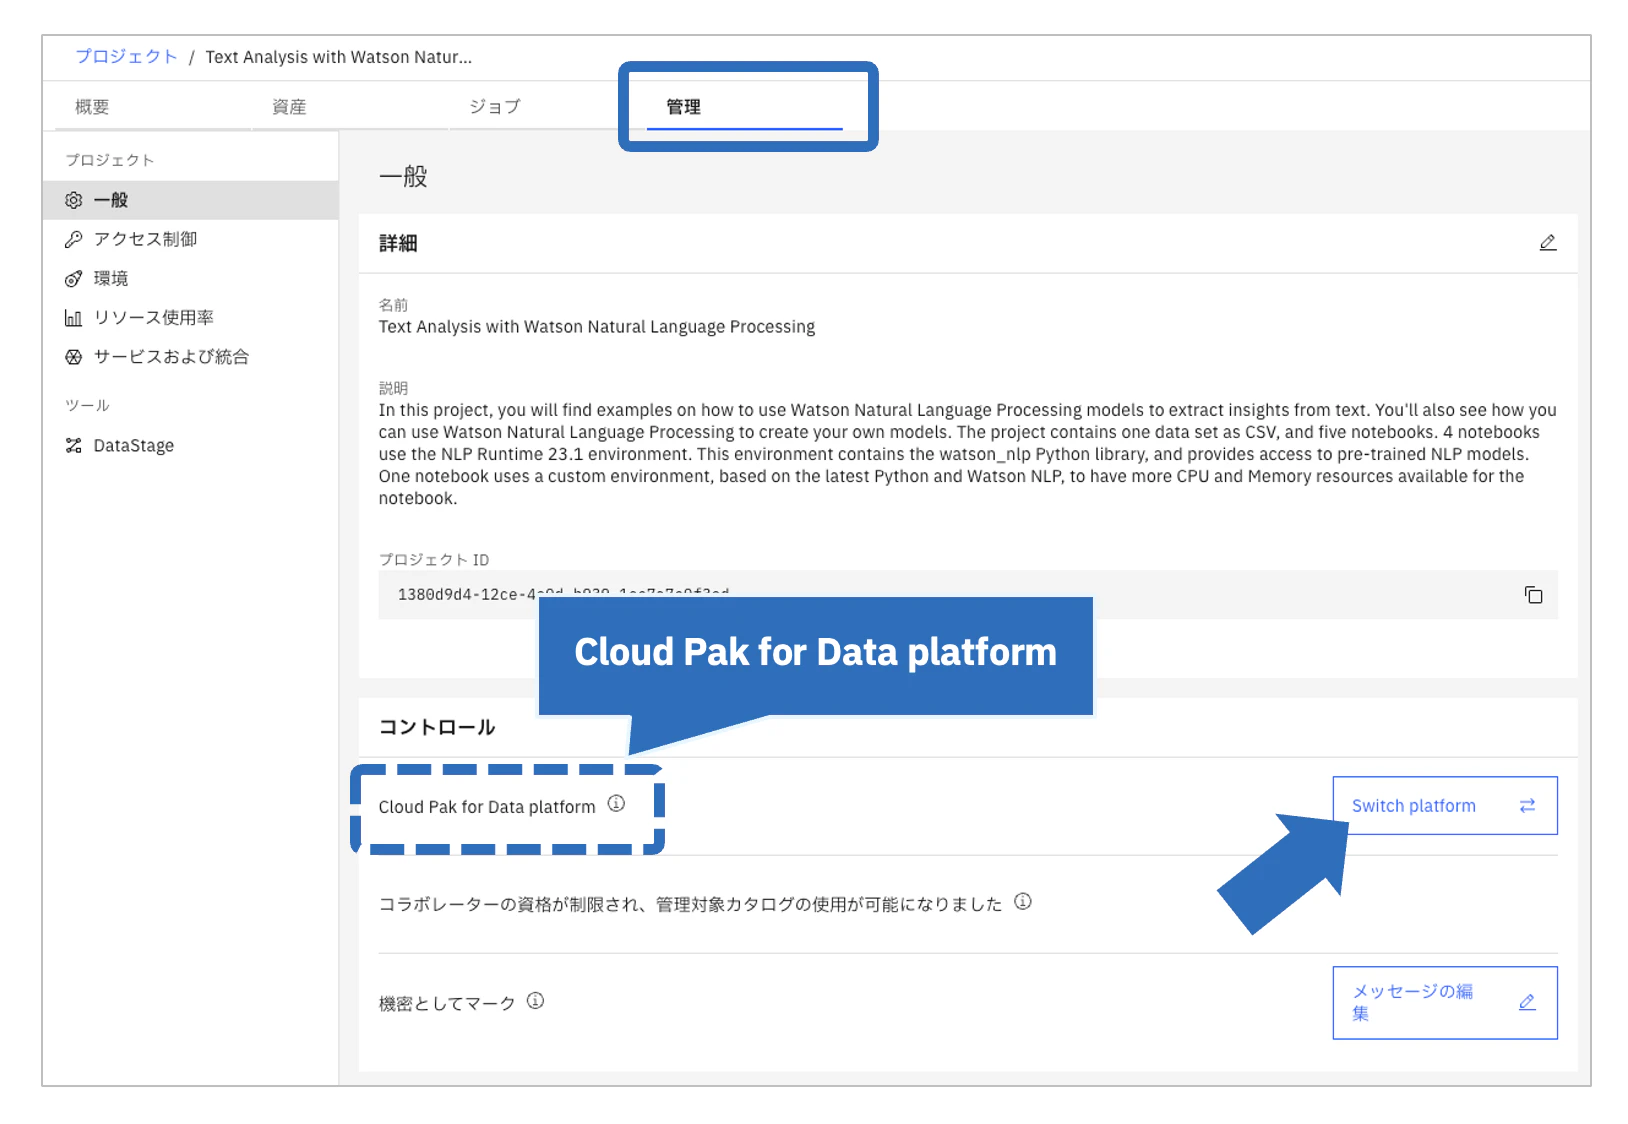Select 一般 in the sidebar
The height and width of the screenshot is (1124, 1628).
point(191,200)
